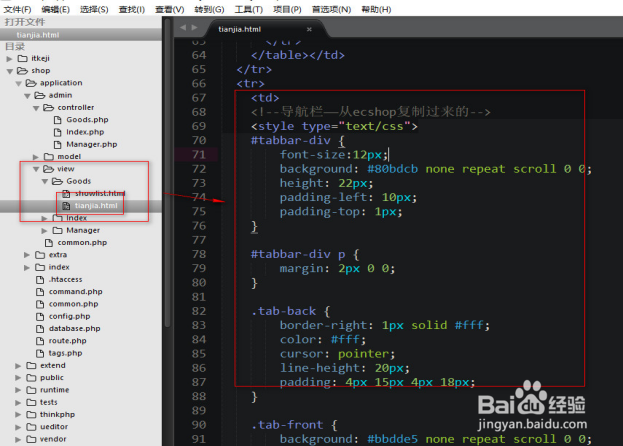Open the 帮助(H) menu
This screenshot has height=446, width=623.
click(x=376, y=9)
